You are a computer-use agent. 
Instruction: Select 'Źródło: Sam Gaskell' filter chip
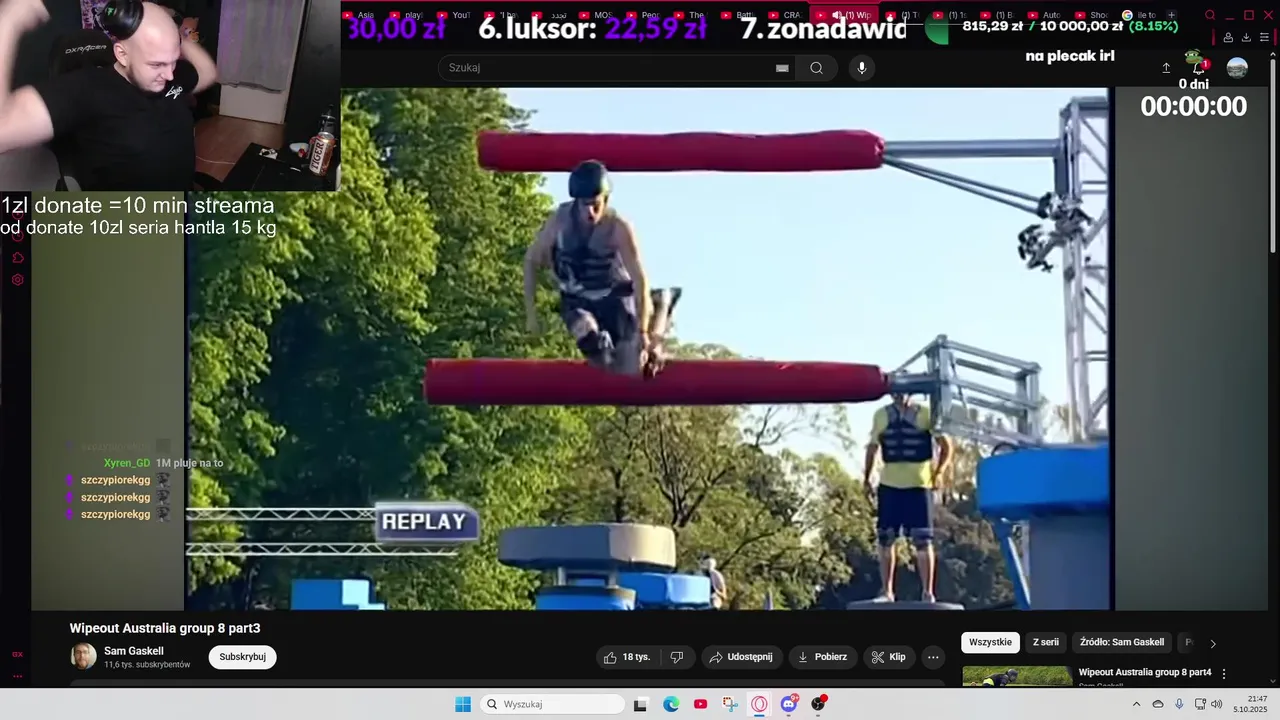click(1122, 642)
